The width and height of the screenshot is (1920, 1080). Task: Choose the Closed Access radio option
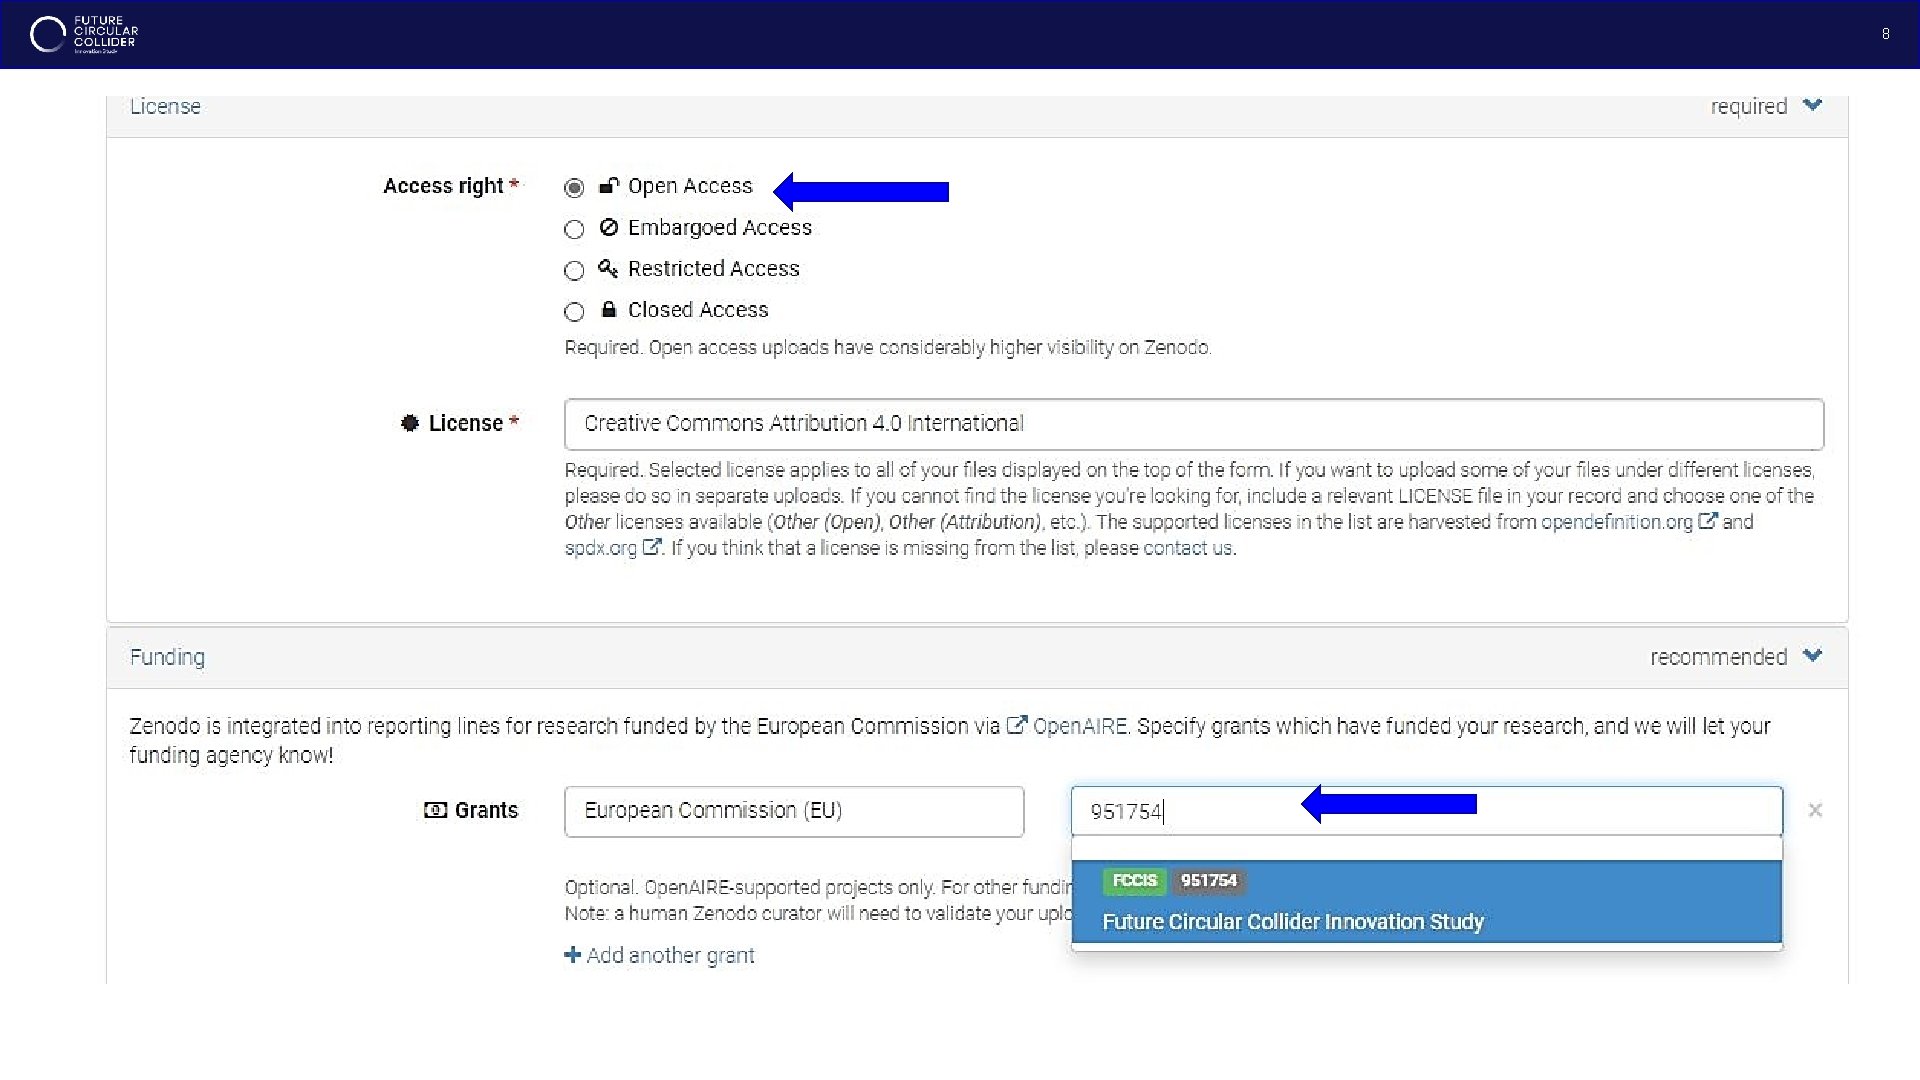[x=574, y=312]
